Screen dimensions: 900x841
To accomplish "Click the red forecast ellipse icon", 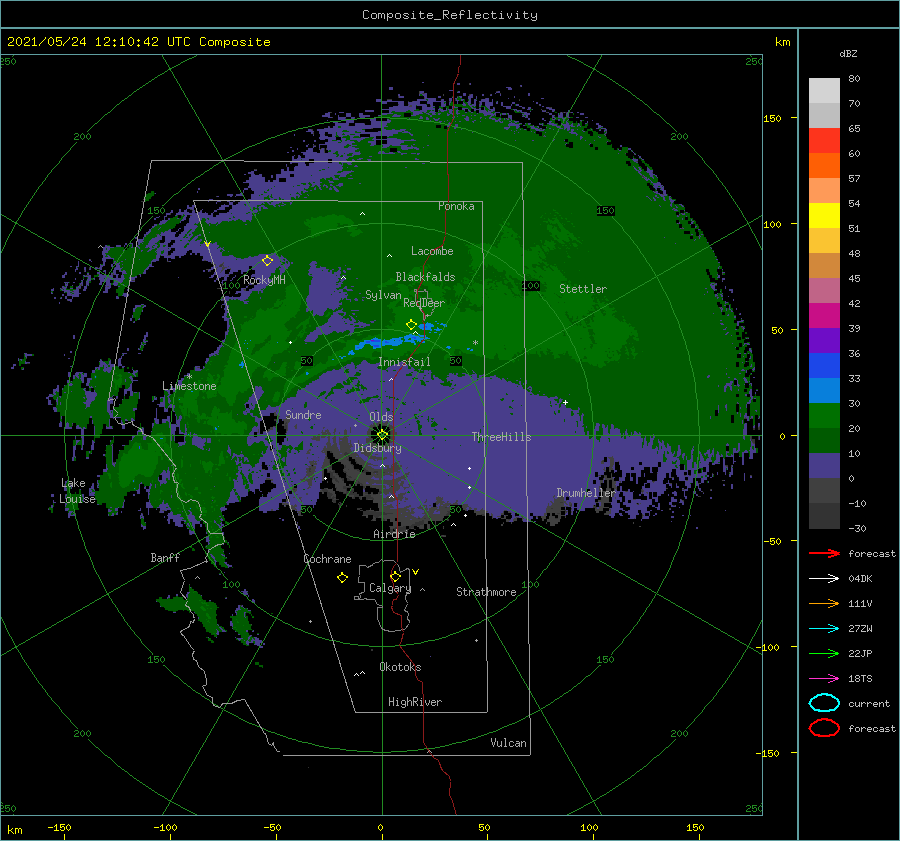I will pos(824,728).
